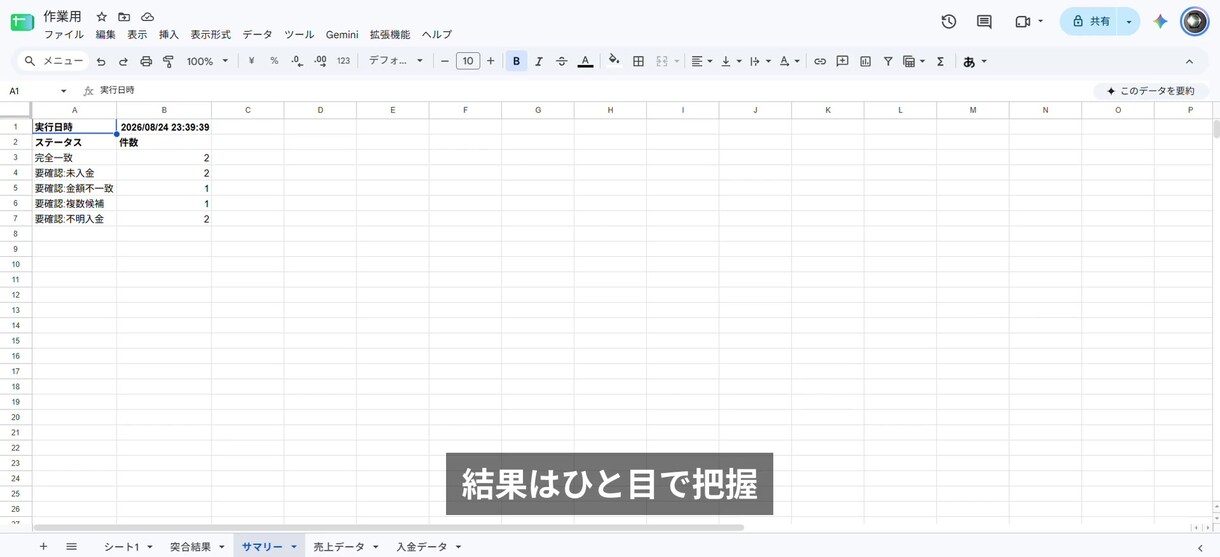Open fill color picker

pos(614,61)
